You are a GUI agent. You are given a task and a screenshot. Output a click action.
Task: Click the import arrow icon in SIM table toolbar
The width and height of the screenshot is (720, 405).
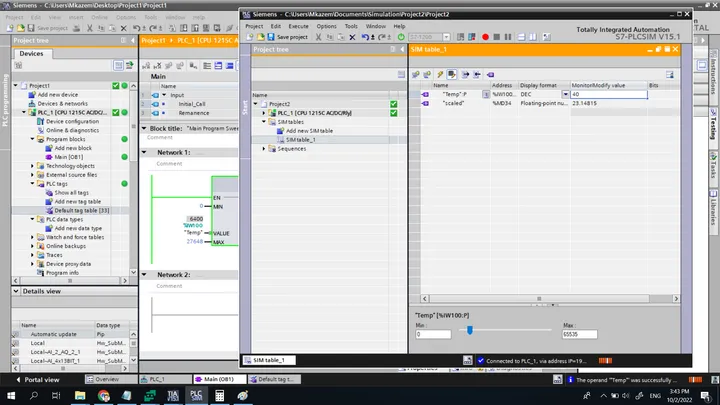pyautogui.click(x=477, y=74)
